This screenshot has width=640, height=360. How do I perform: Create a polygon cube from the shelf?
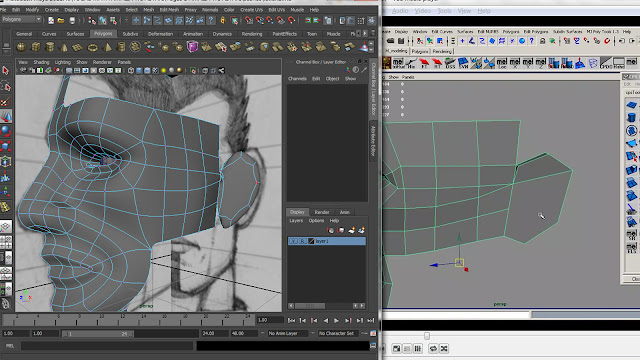(36, 47)
